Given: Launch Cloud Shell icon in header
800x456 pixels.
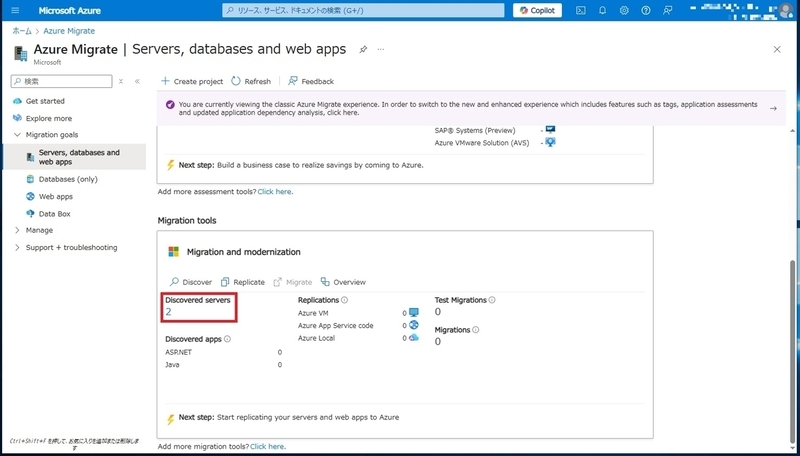Looking at the screenshot, I should tap(581, 10).
